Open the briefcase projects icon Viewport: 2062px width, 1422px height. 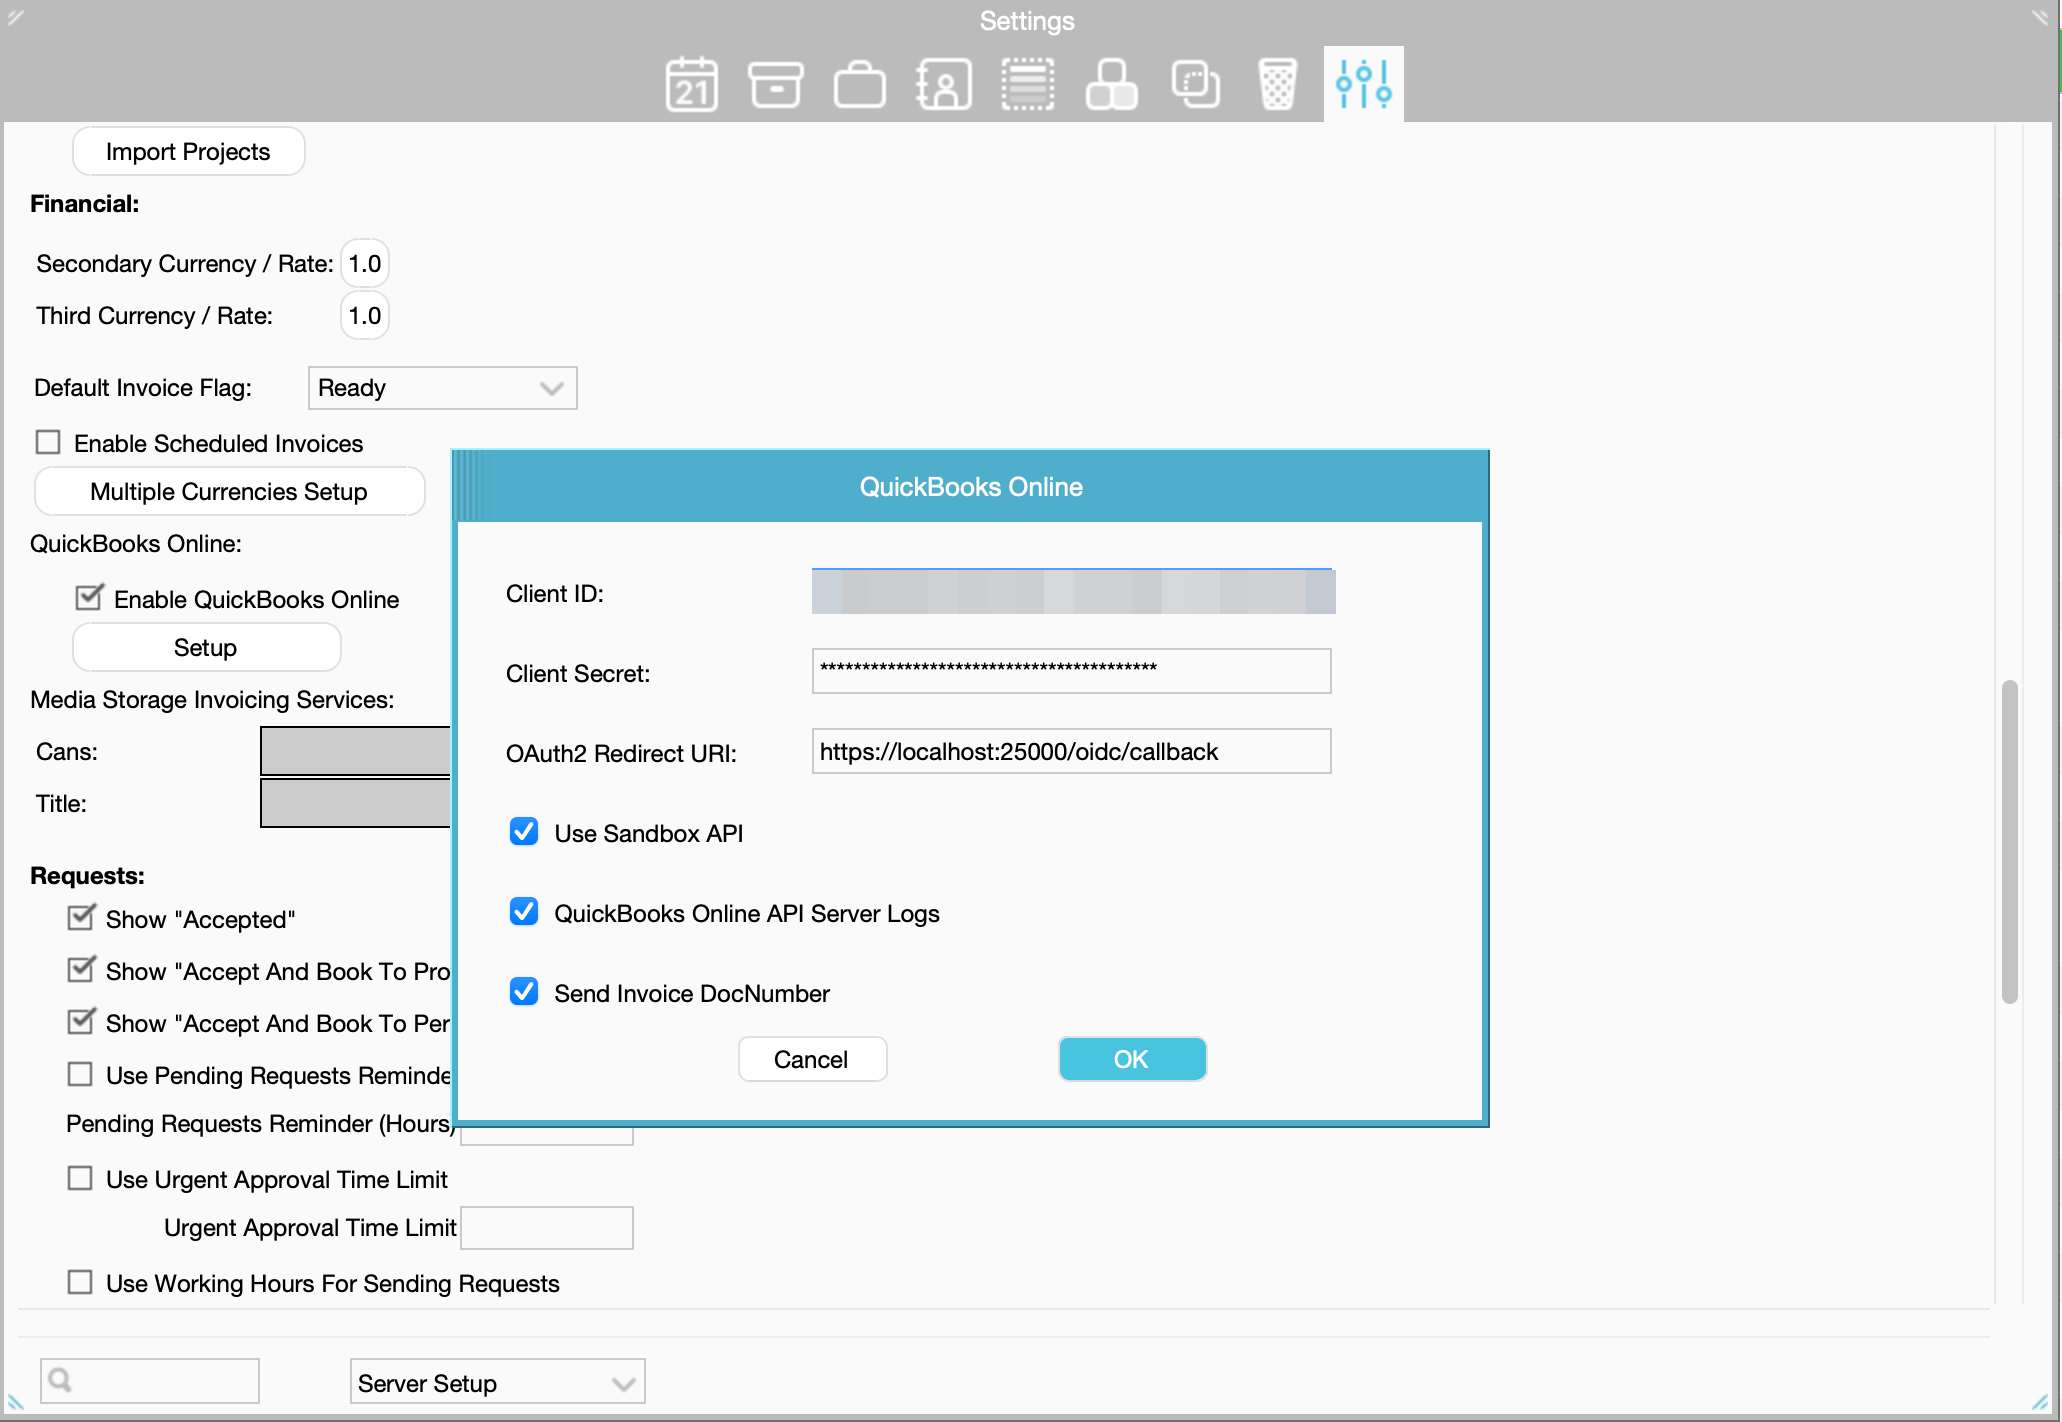(x=859, y=84)
